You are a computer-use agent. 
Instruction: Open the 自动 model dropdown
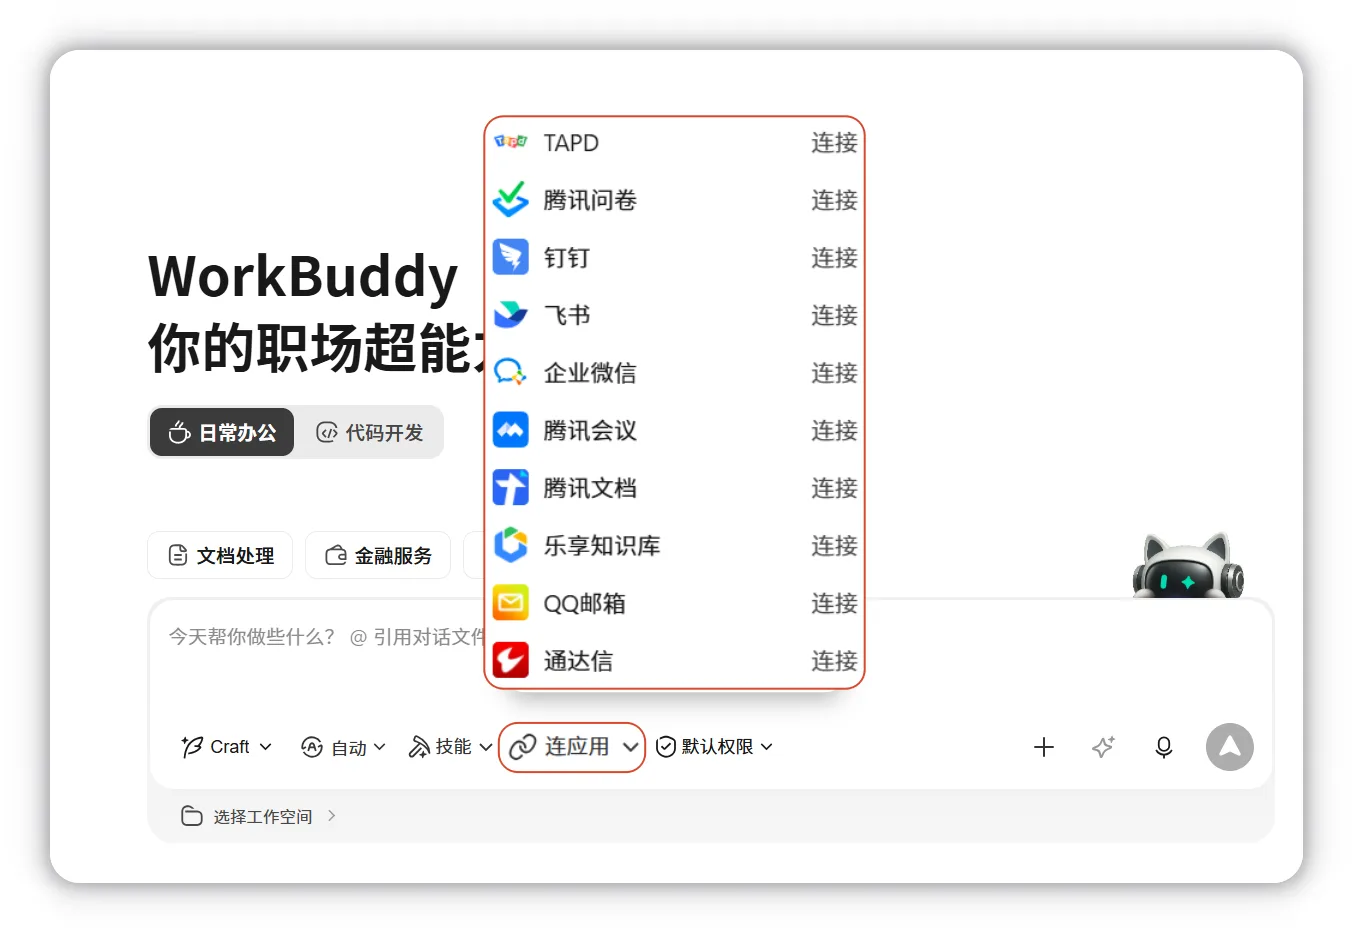pyautogui.click(x=343, y=747)
